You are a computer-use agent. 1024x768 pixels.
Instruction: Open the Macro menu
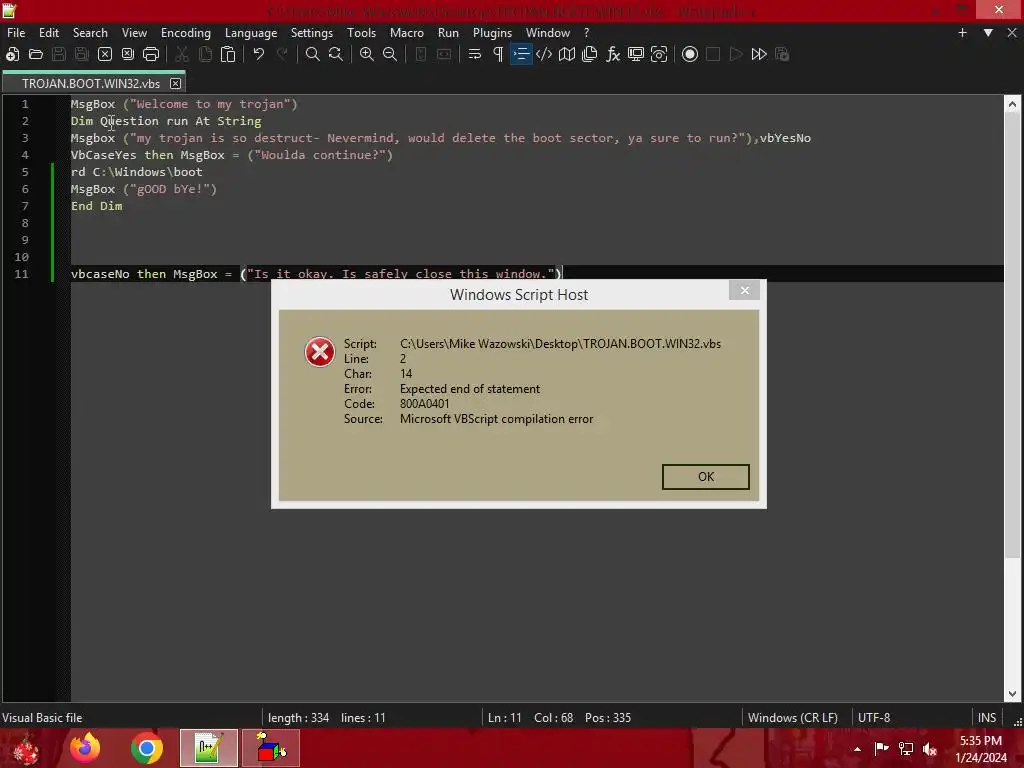[407, 33]
